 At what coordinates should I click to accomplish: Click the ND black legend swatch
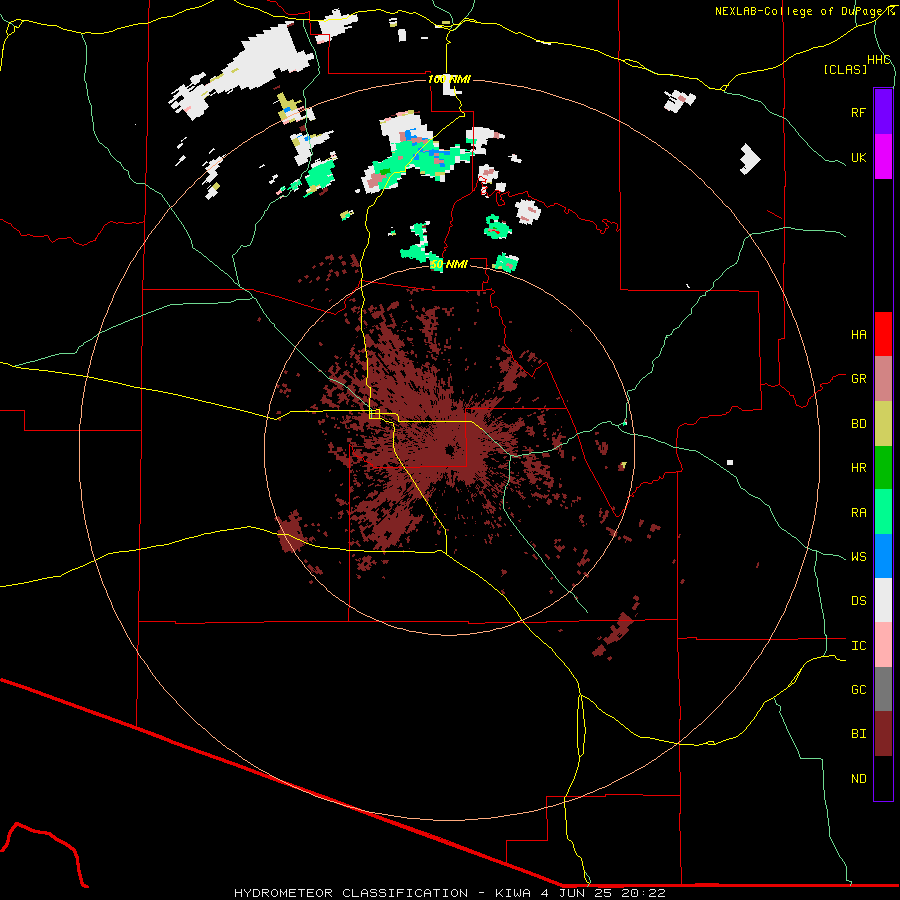[883, 778]
